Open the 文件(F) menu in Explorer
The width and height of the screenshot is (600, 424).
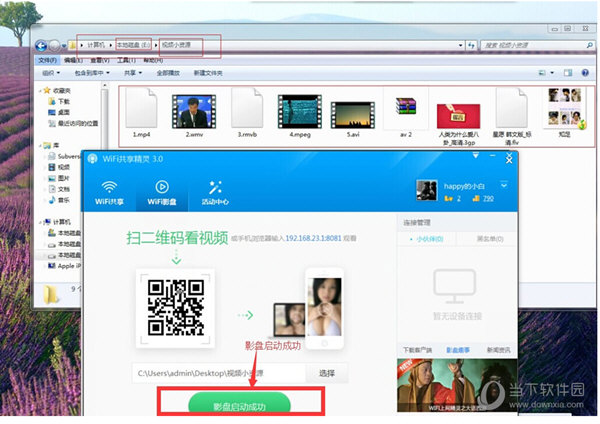(47, 60)
